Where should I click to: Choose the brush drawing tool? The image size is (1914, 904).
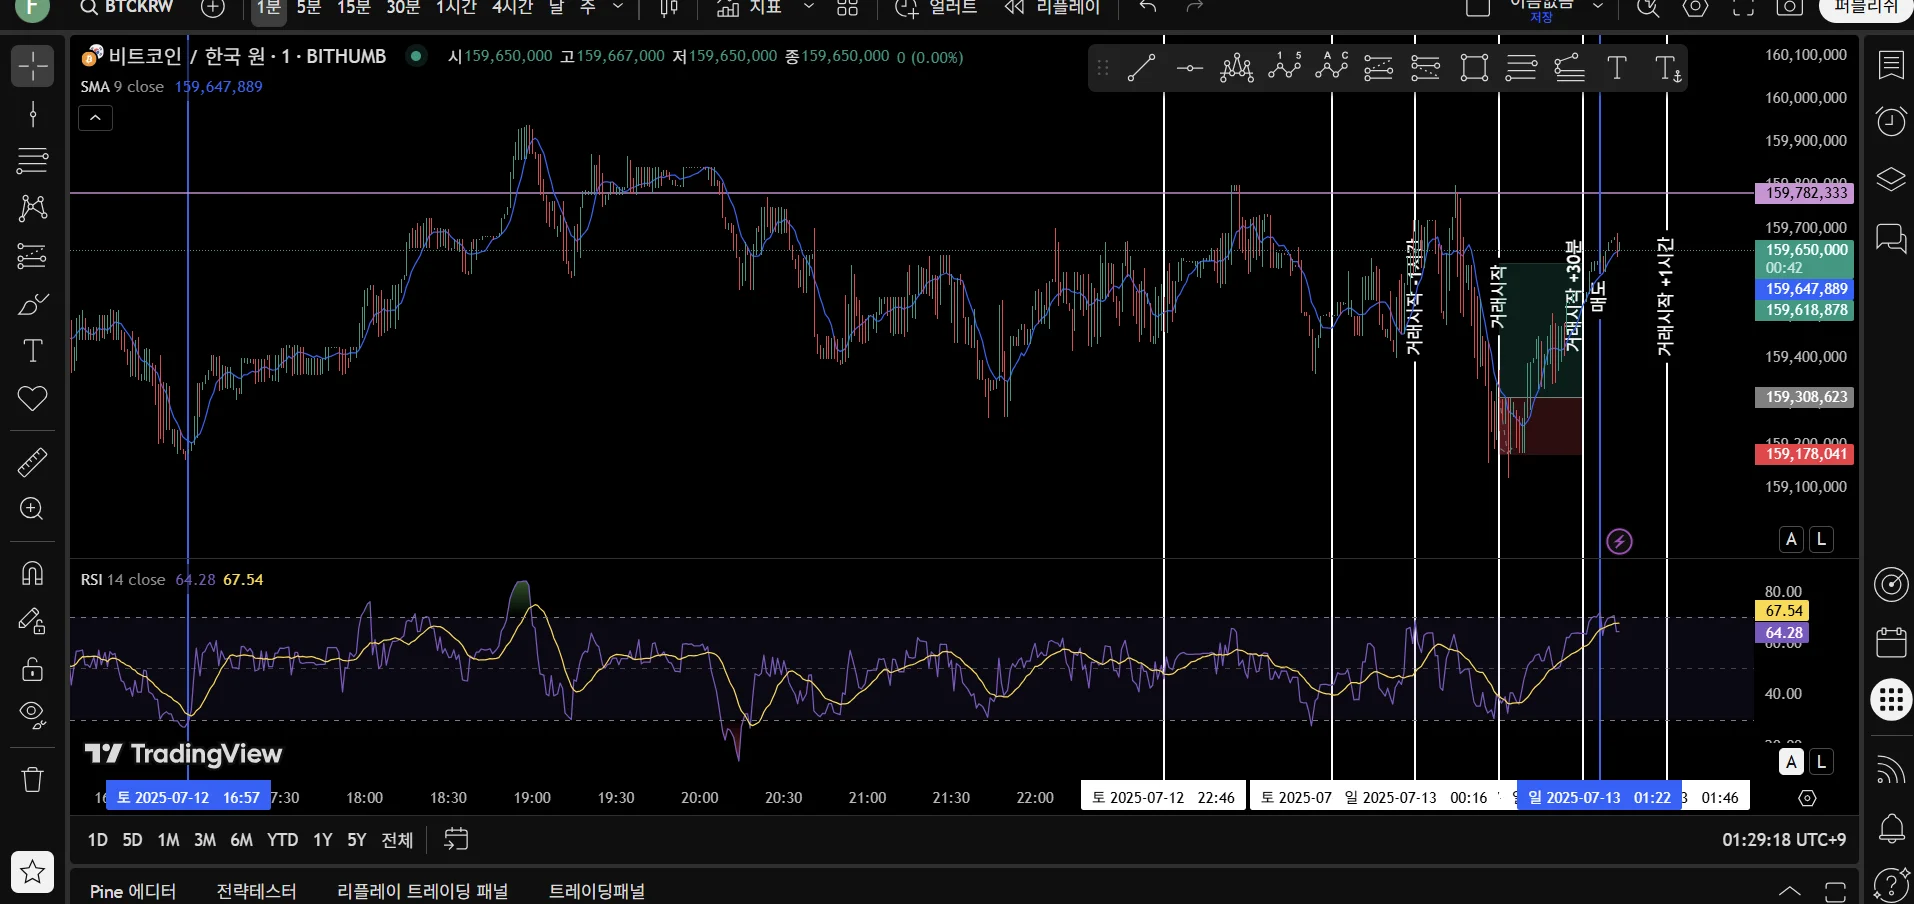click(x=32, y=304)
